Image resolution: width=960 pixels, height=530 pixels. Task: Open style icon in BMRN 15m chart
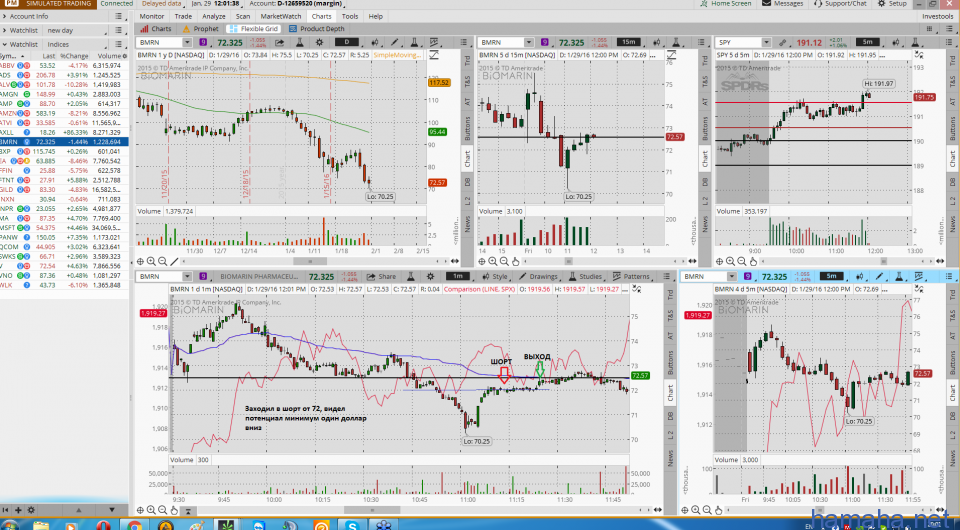coord(656,42)
